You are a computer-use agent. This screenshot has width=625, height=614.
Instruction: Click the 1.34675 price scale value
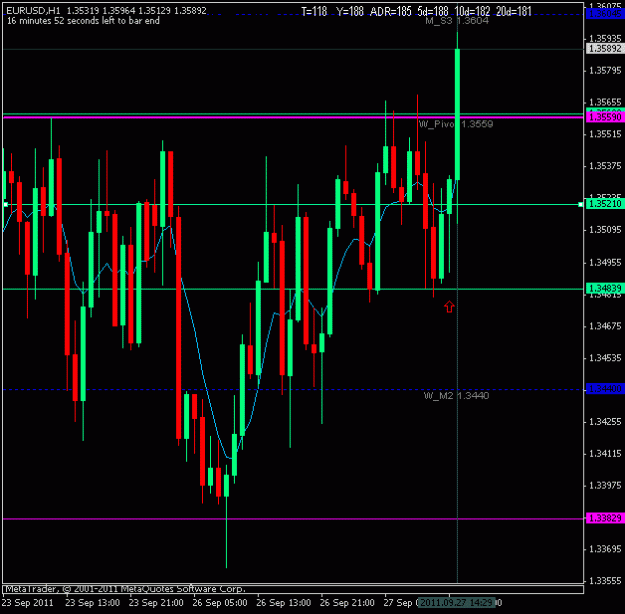pyautogui.click(x=605, y=326)
